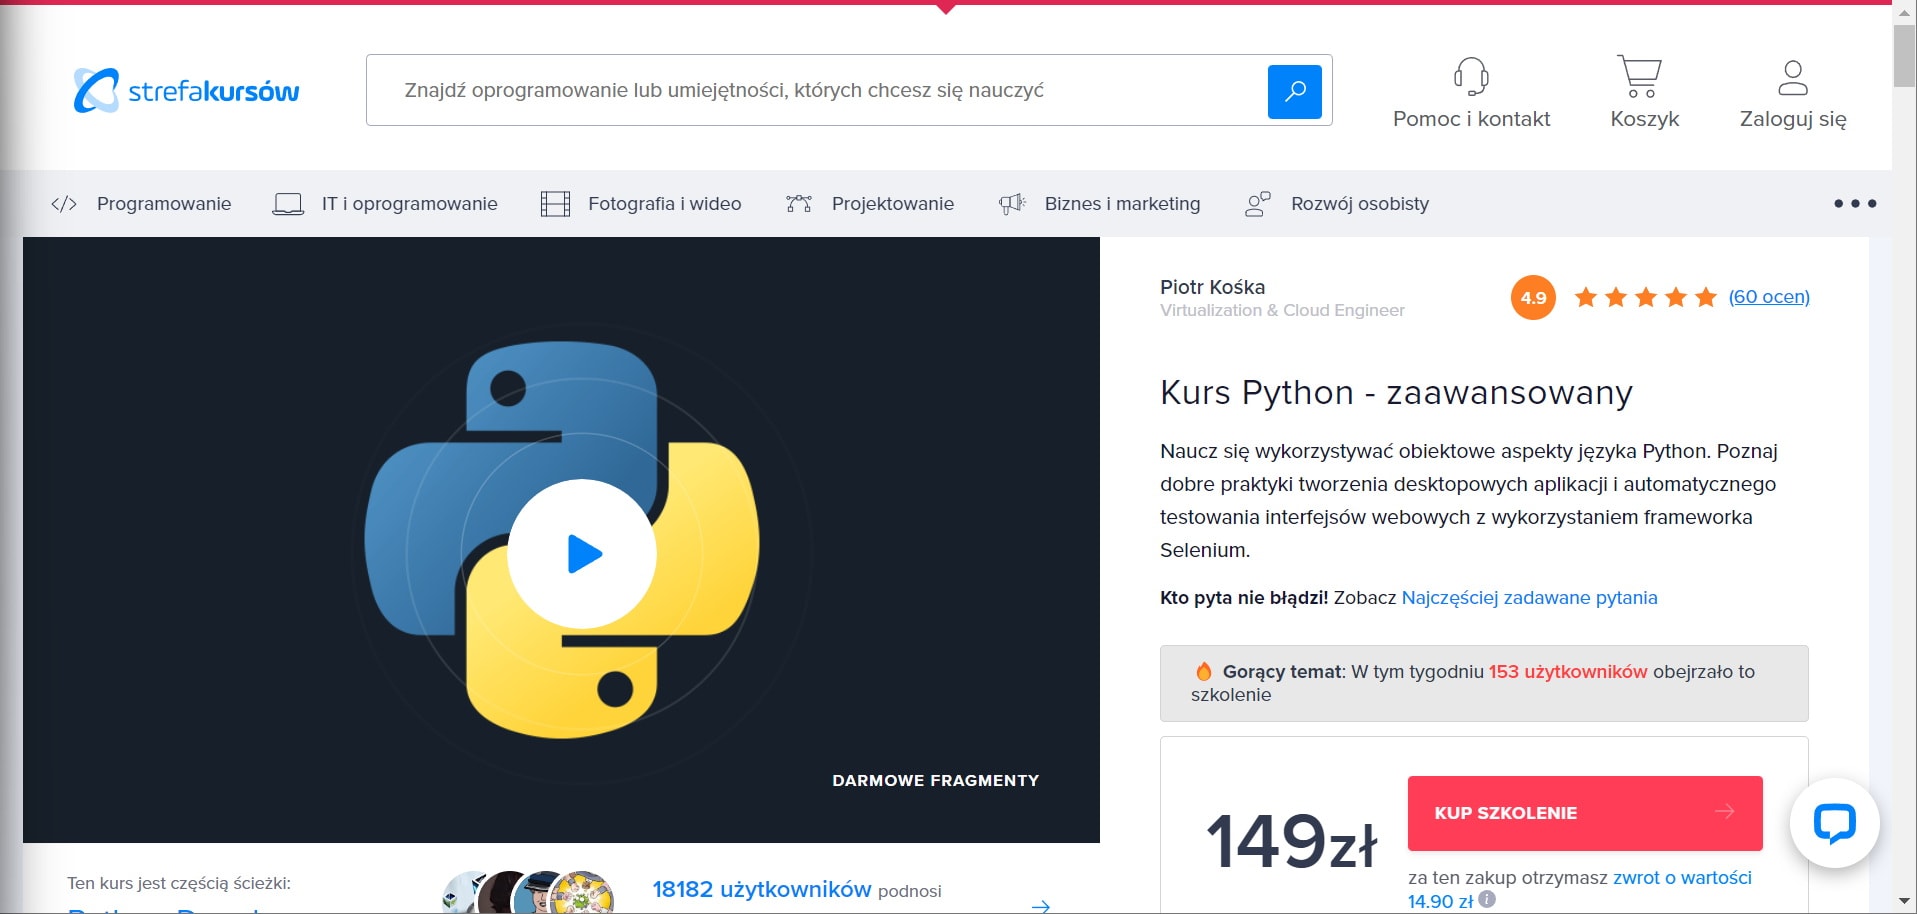Click the Koszyk text link
1917x914 pixels.
pyautogui.click(x=1644, y=119)
